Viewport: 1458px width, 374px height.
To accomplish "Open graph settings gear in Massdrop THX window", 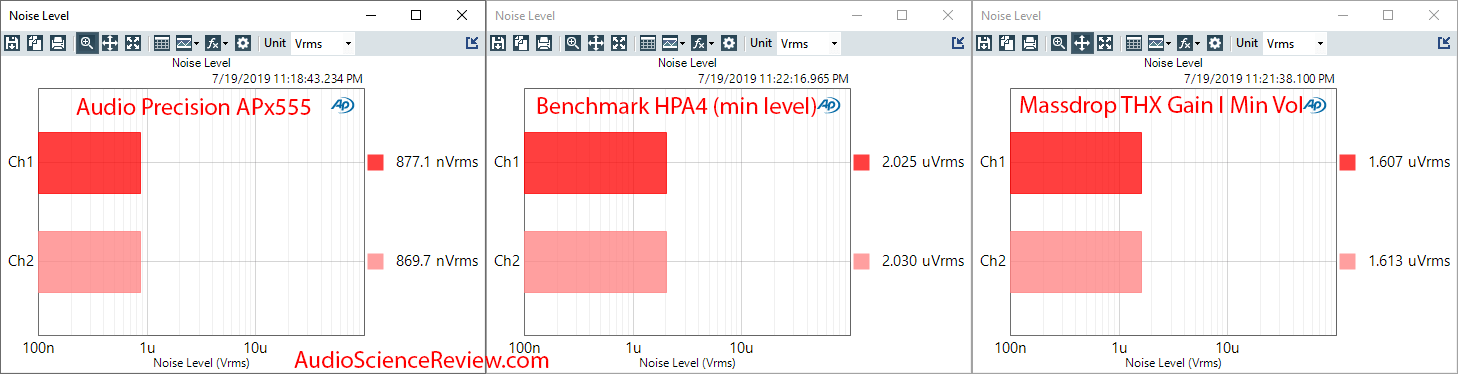I will tap(1215, 43).
